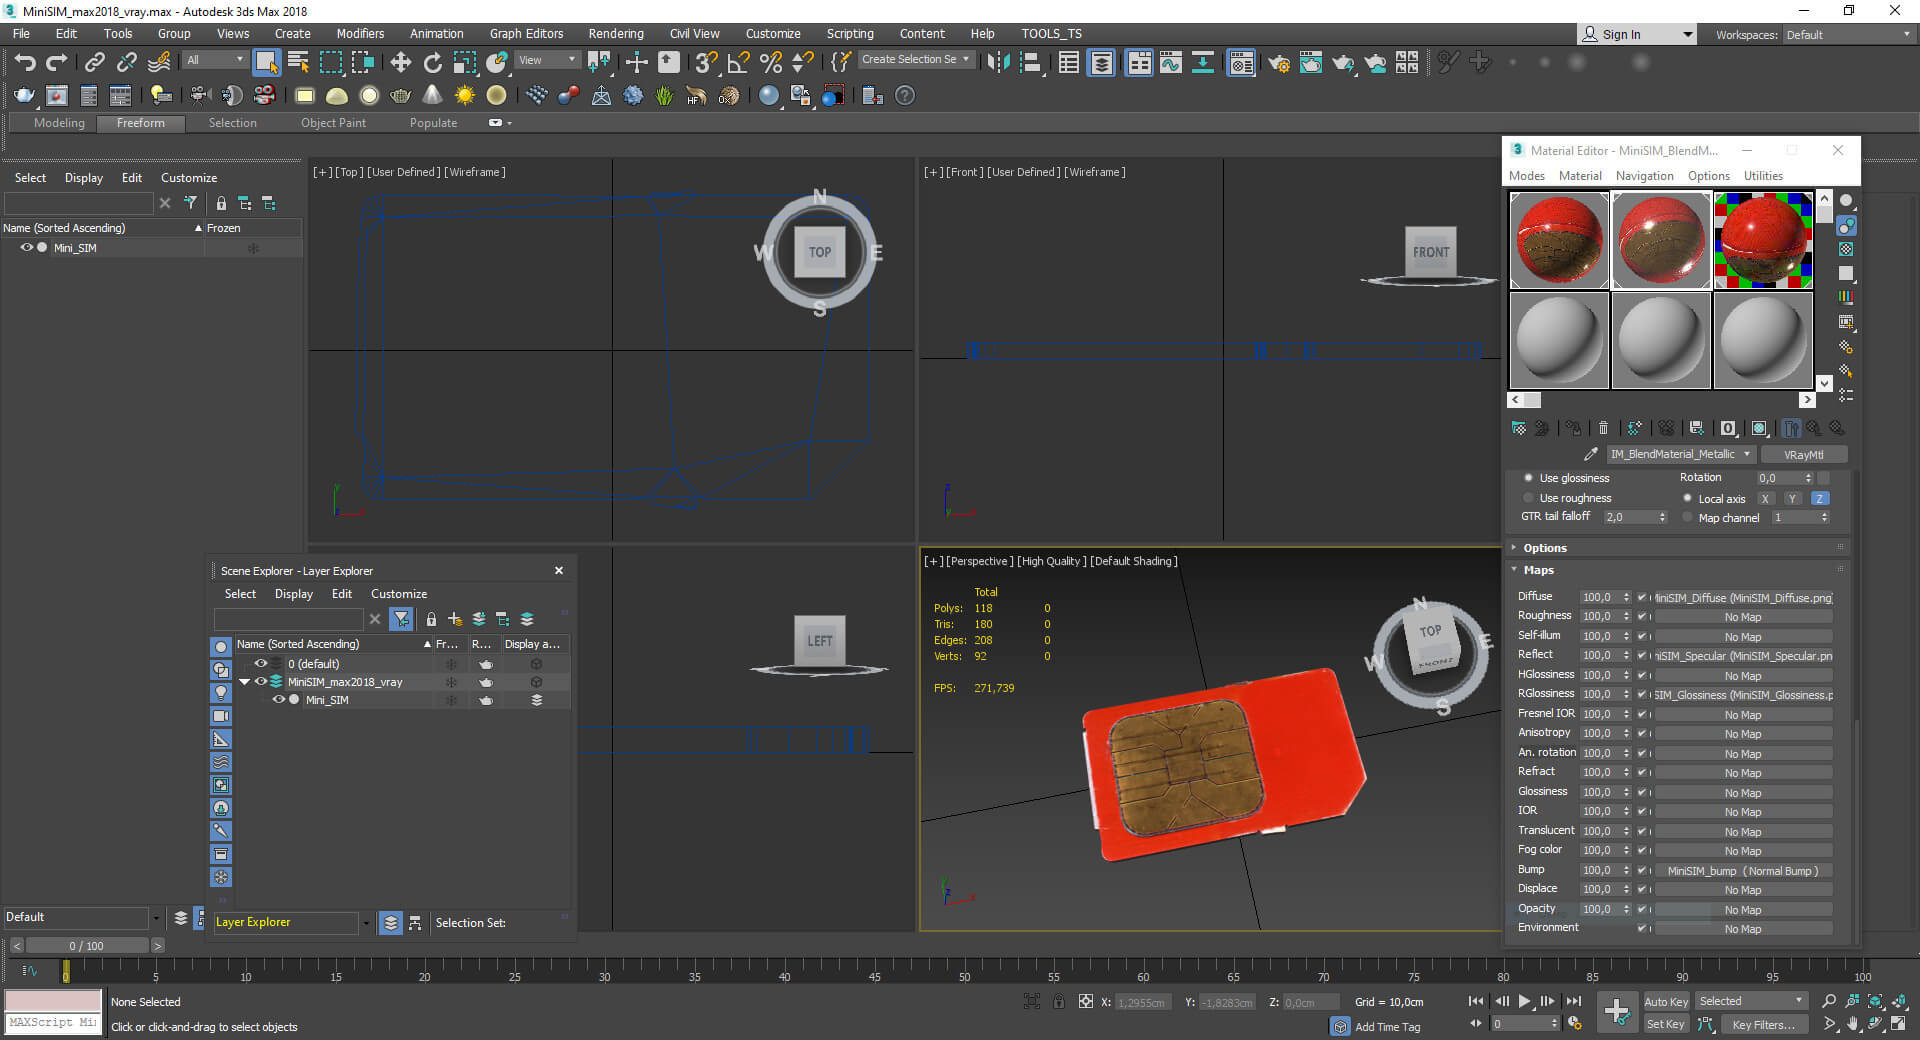Select the first red material sample sphere
Viewport: 1920px width, 1040px height.
[x=1558, y=241]
